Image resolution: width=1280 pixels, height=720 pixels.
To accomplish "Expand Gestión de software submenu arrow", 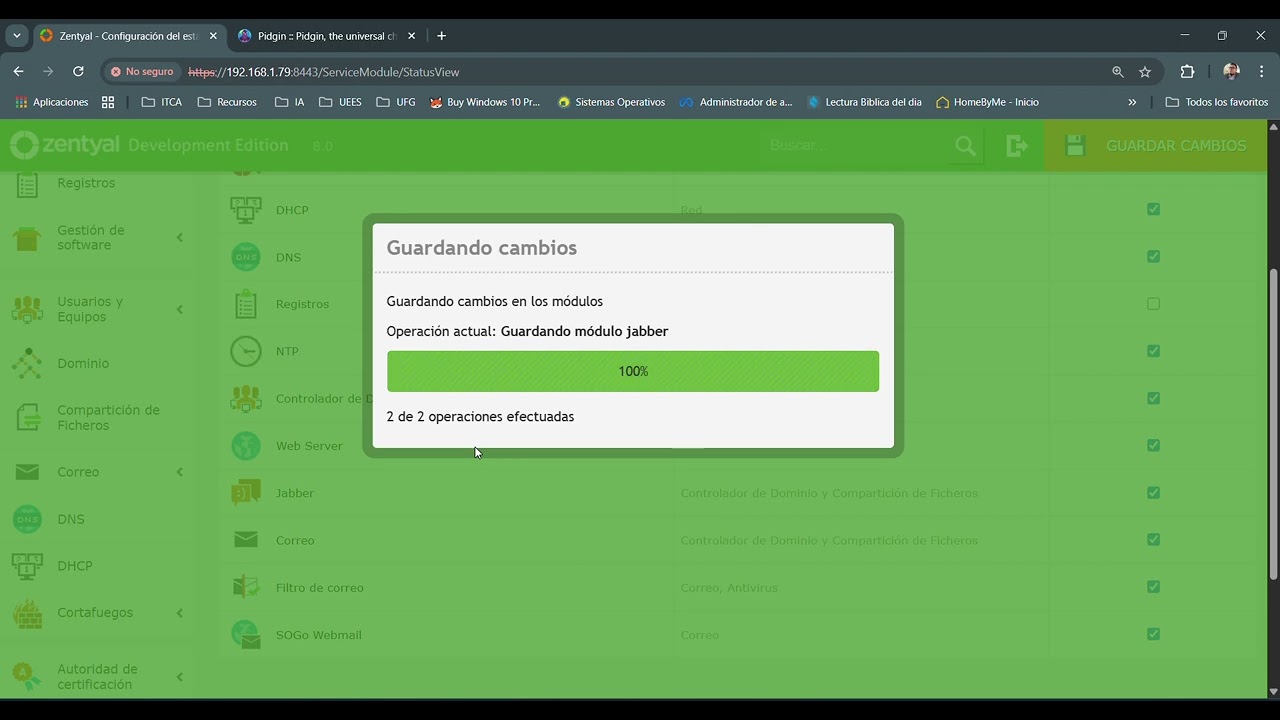I will [180, 237].
